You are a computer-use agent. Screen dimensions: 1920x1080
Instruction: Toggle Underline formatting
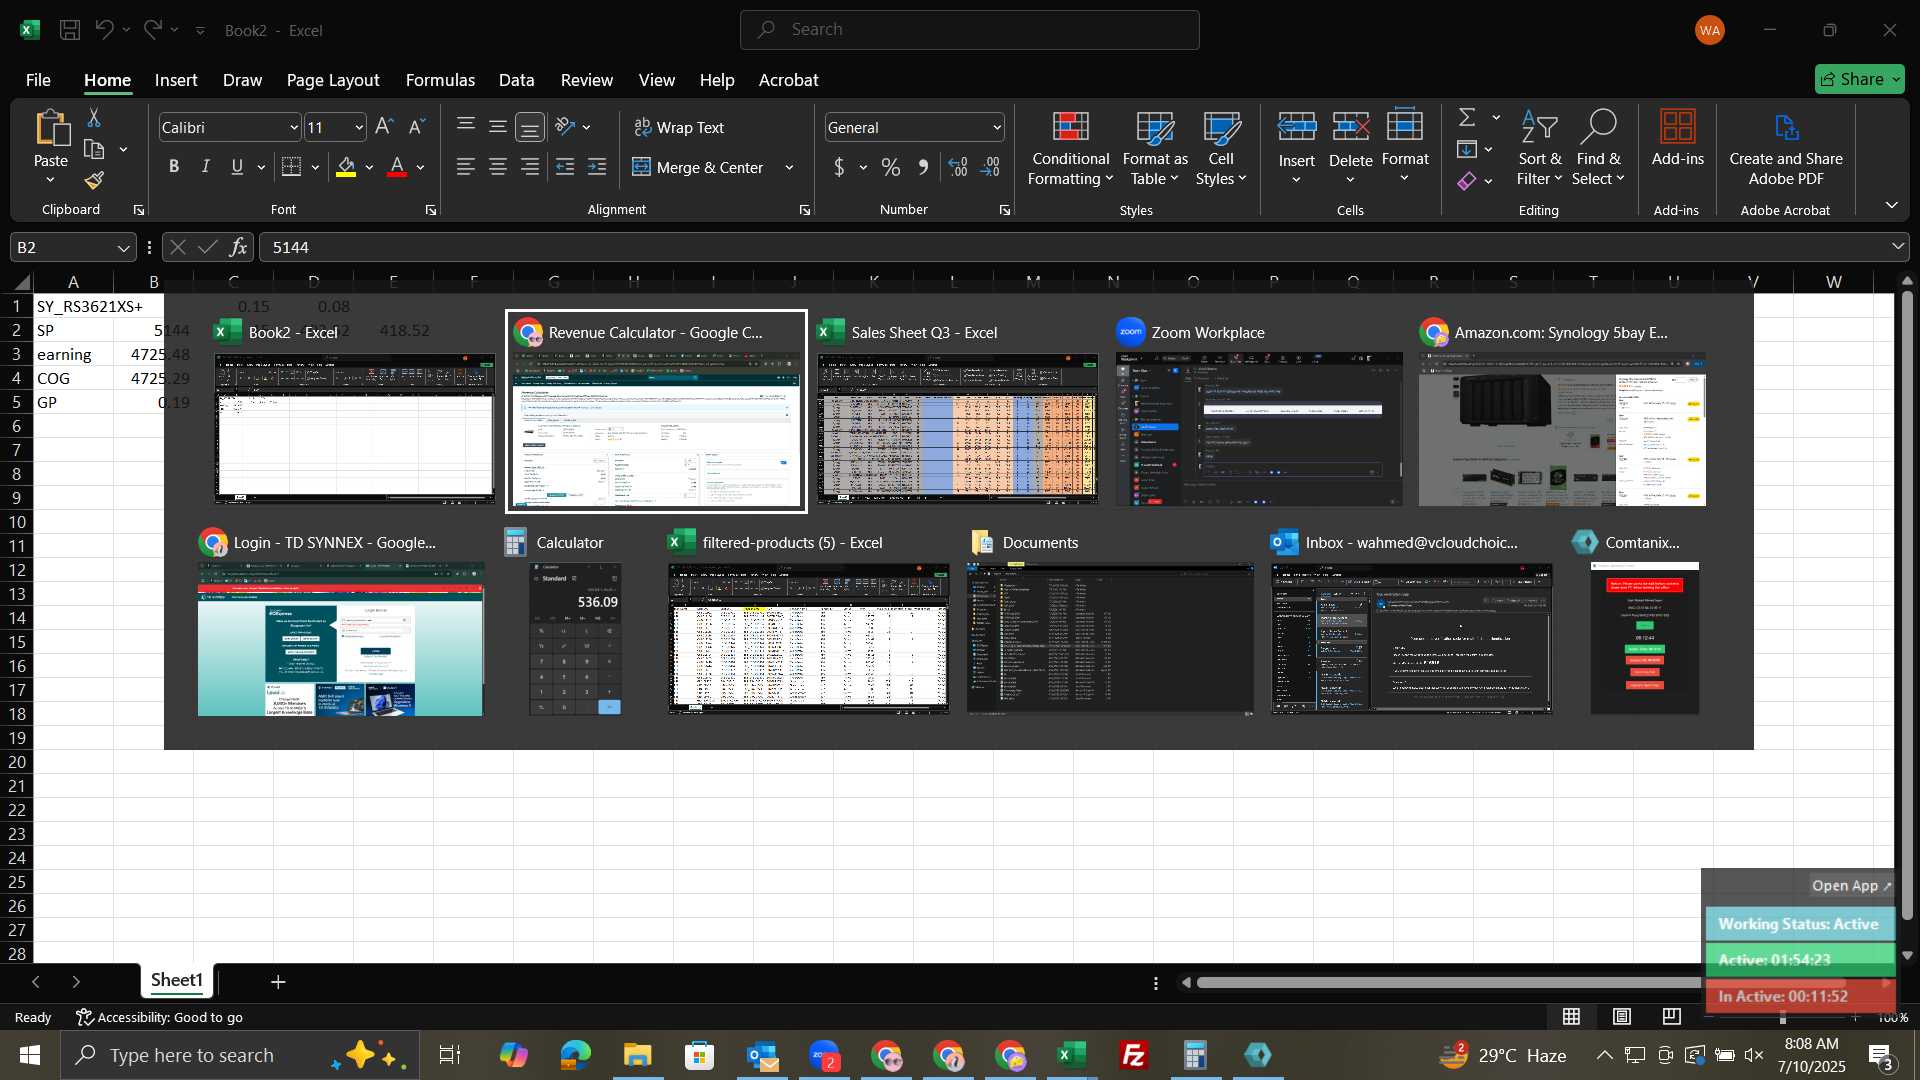[237, 167]
